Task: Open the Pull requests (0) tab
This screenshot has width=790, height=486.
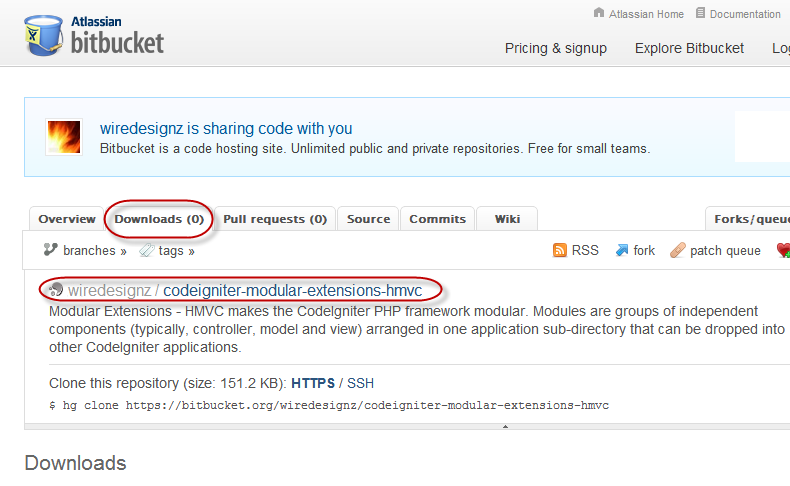Action: (x=275, y=219)
